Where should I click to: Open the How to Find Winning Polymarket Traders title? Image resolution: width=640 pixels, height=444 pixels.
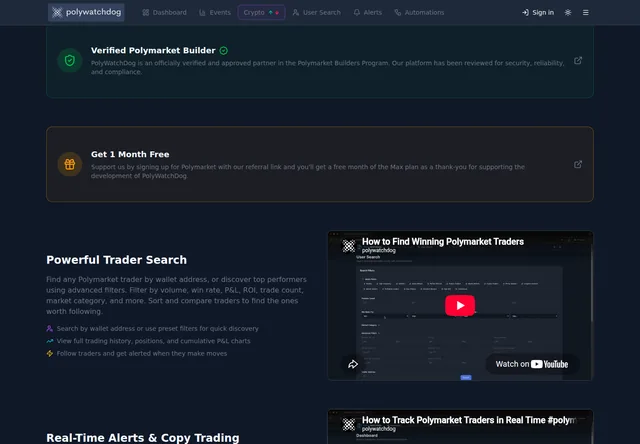(443, 242)
